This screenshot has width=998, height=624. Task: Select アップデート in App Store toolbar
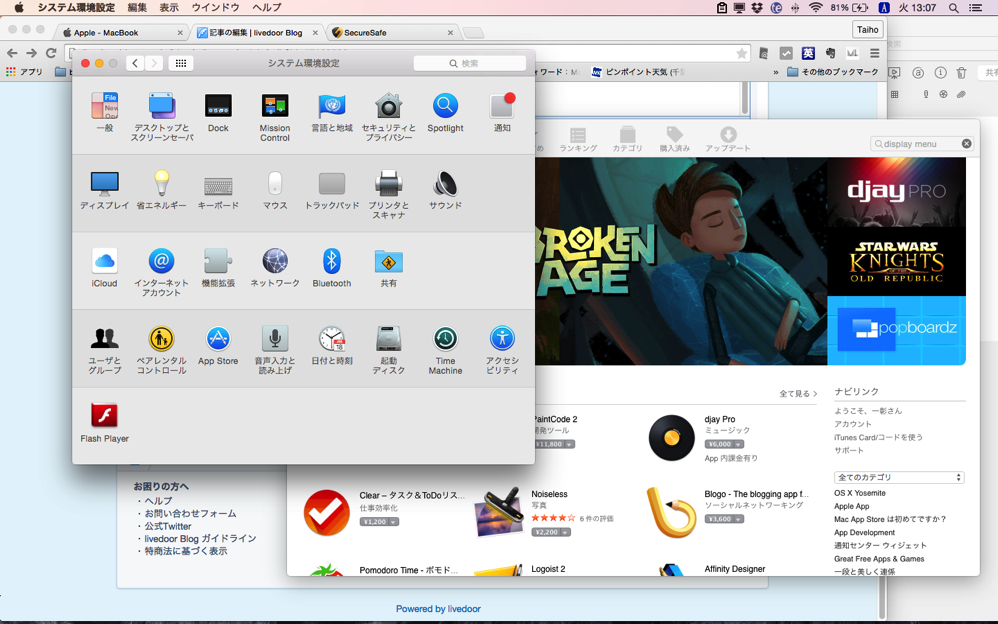[728, 139]
